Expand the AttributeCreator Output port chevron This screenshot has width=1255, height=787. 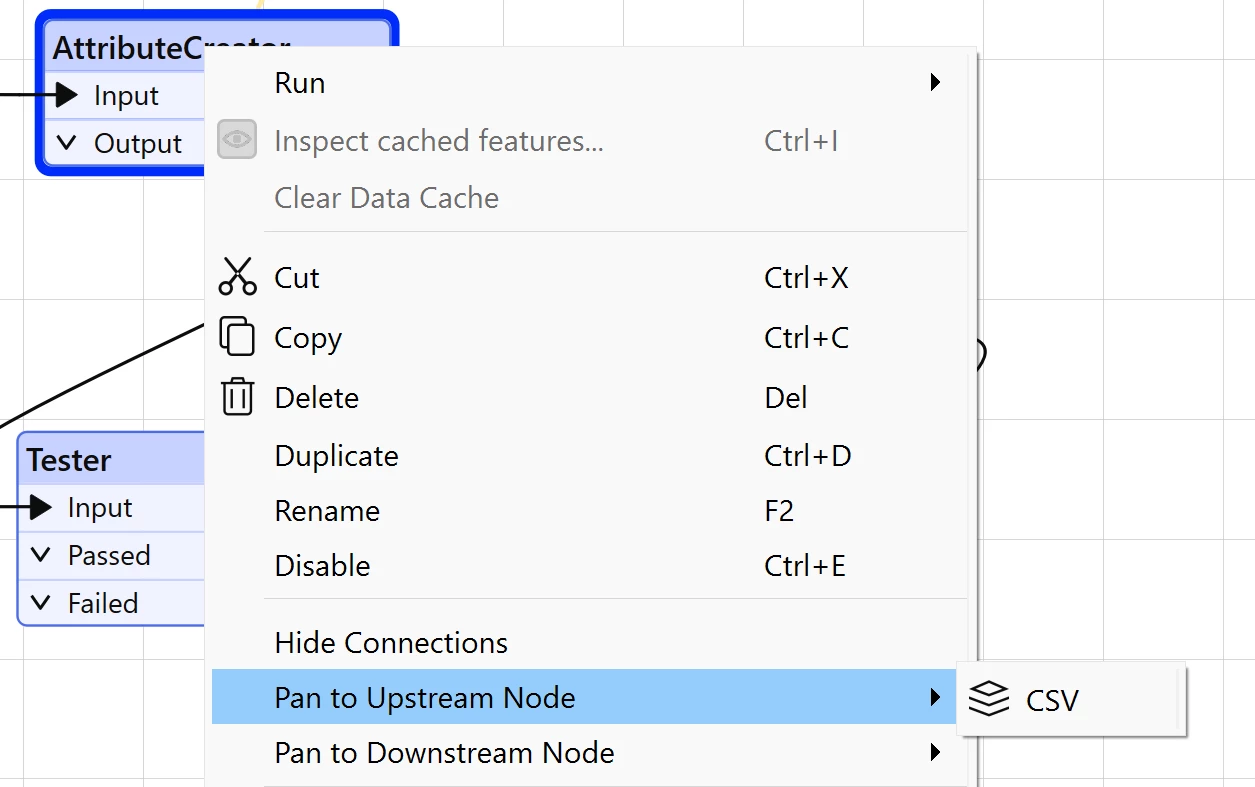pyautogui.click(x=66, y=143)
